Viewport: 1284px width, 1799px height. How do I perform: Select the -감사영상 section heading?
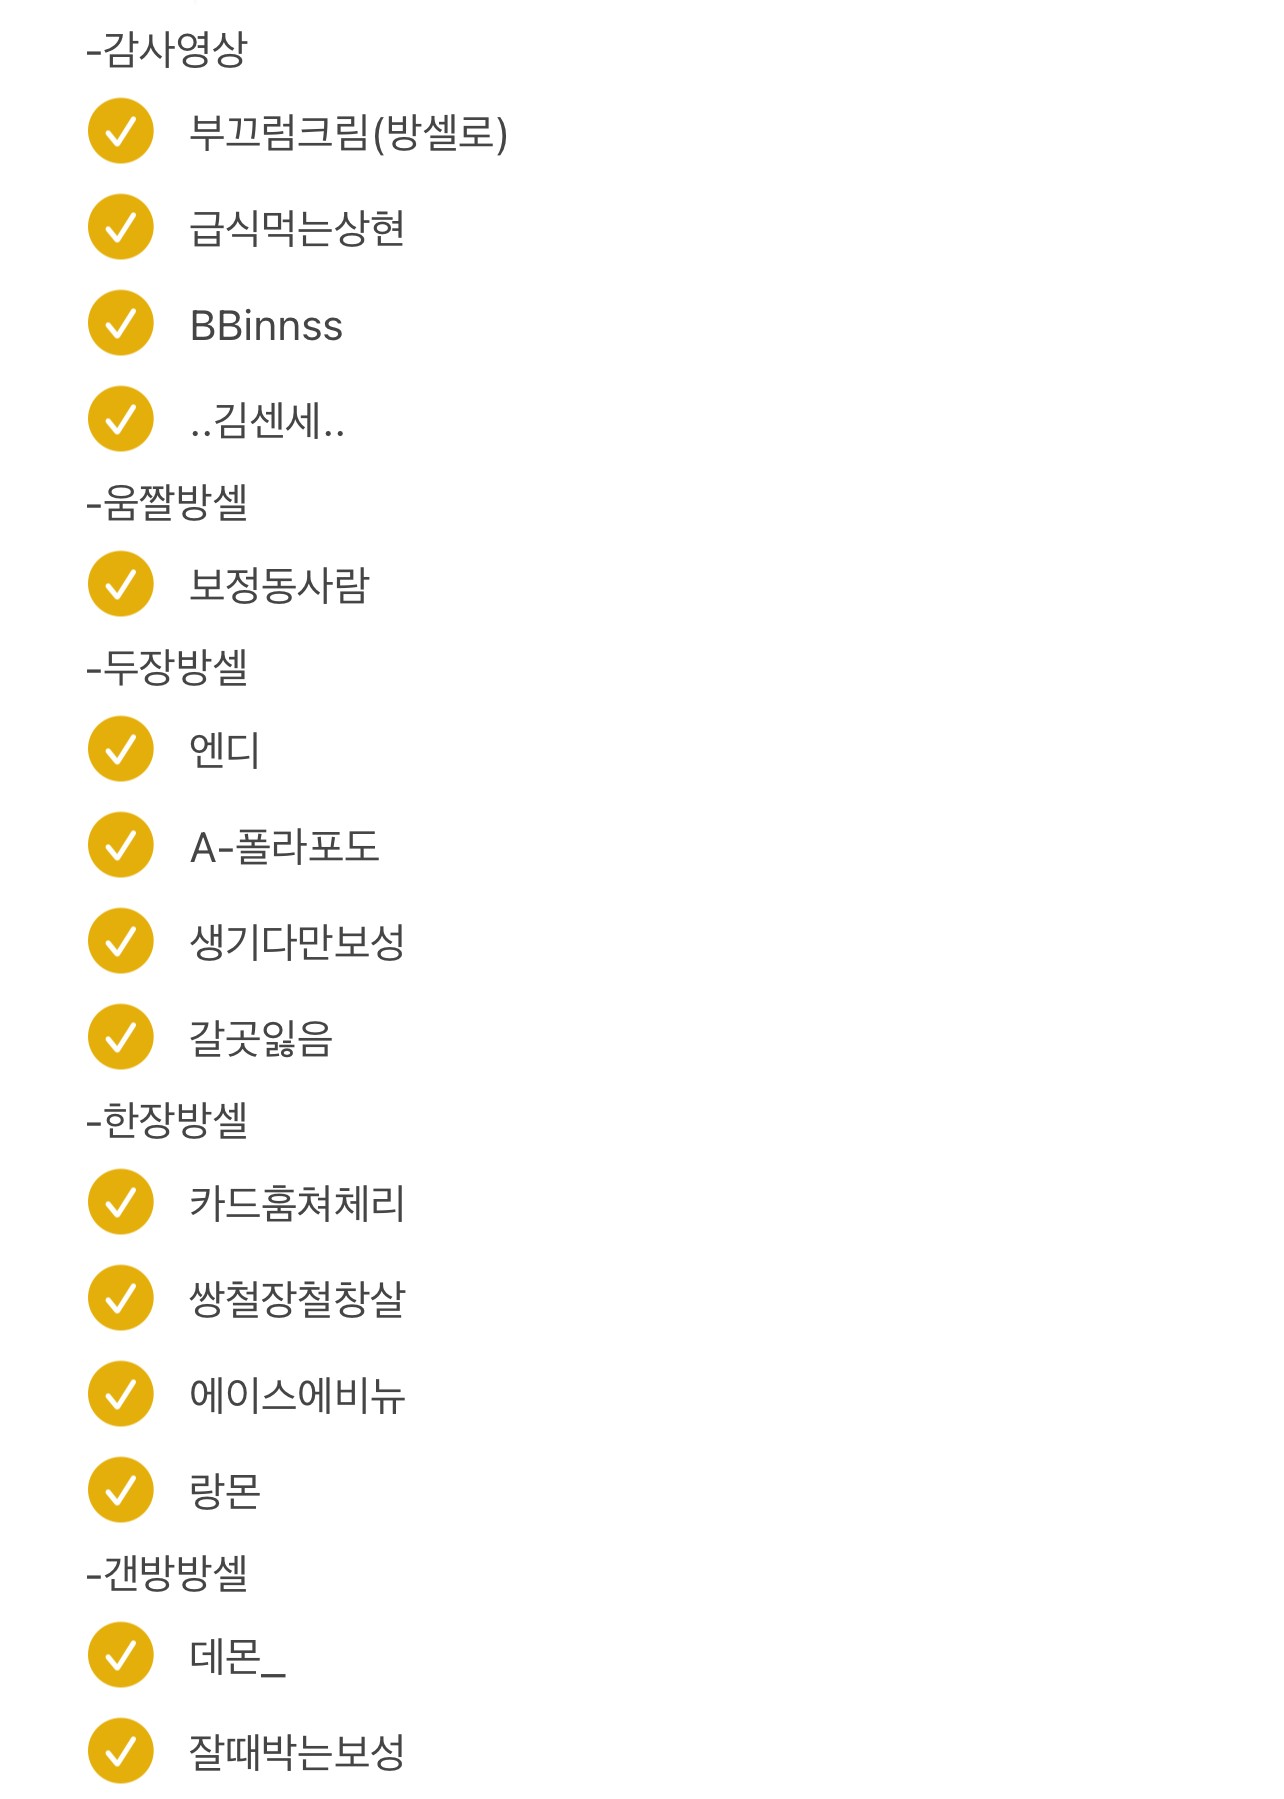pos(167,49)
